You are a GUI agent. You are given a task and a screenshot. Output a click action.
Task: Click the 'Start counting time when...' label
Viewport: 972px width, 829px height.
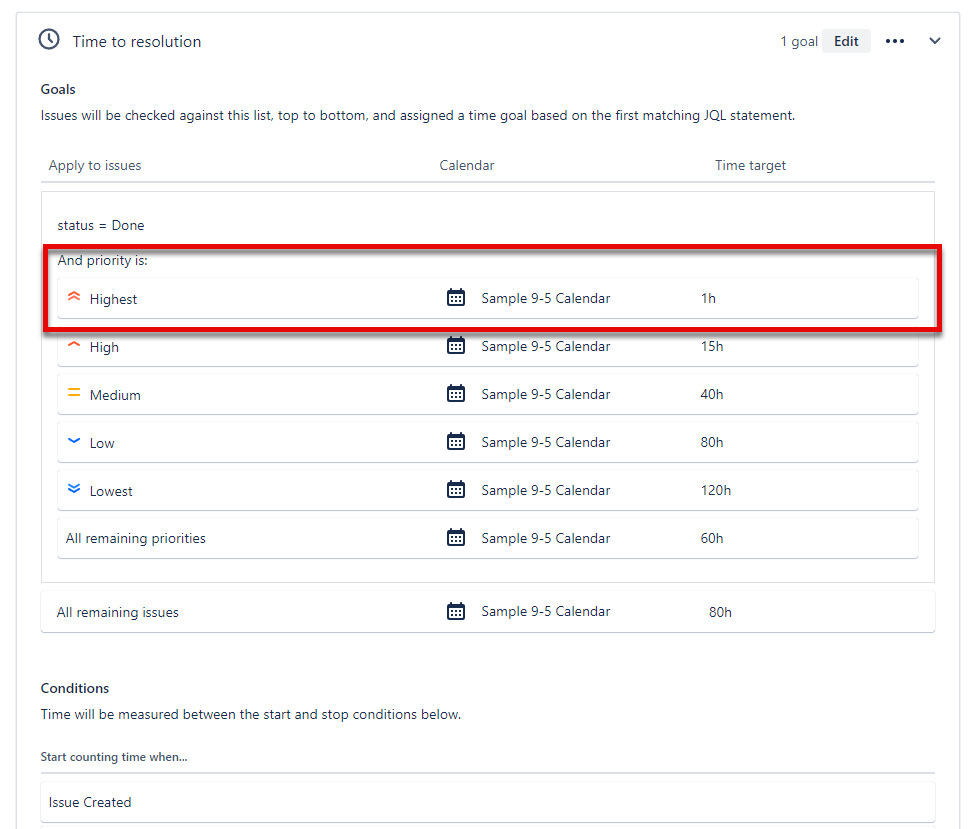point(114,757)
